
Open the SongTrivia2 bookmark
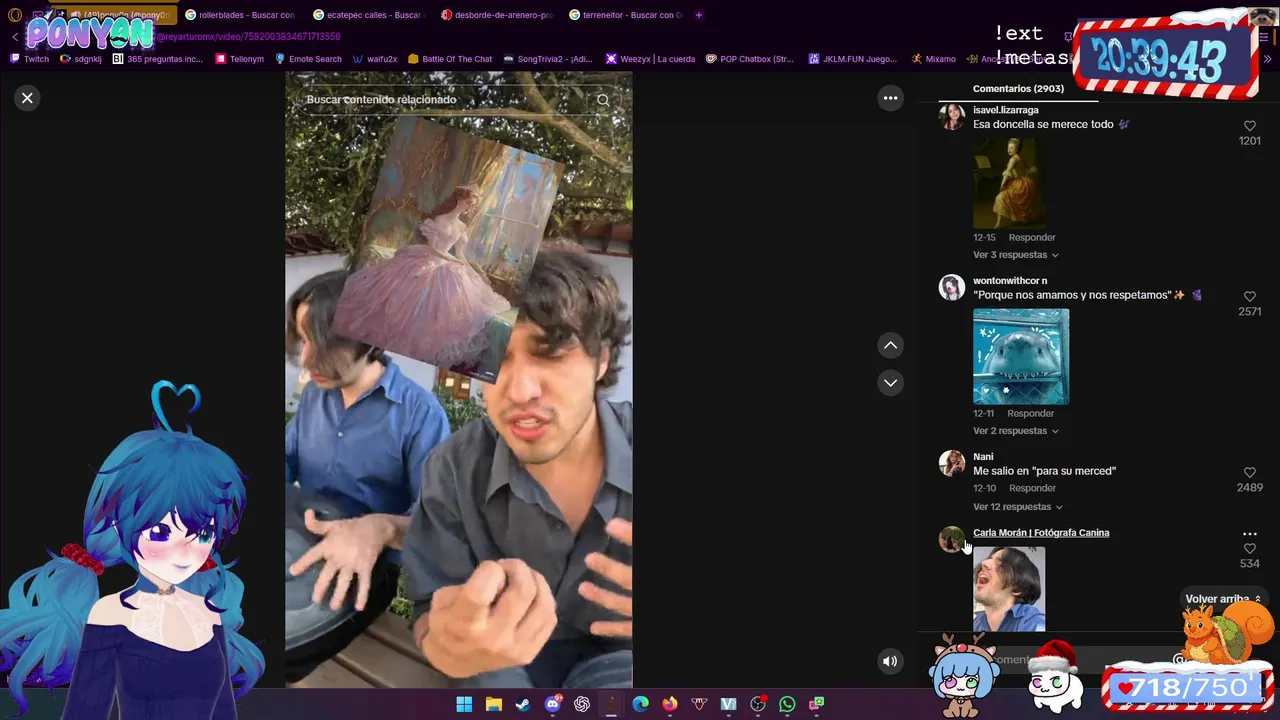(548, 59)
